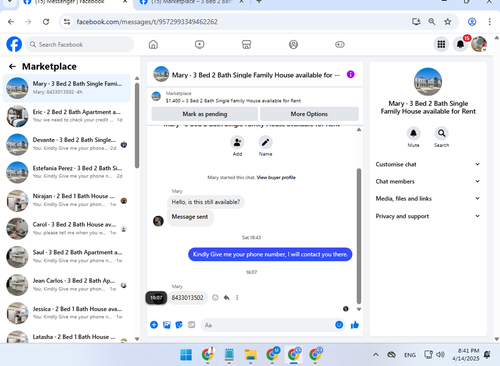Open Carol 3 Bed 2 Bath conversation
The width and height of the screenshot is (500, 366).
tap(67, 229)
